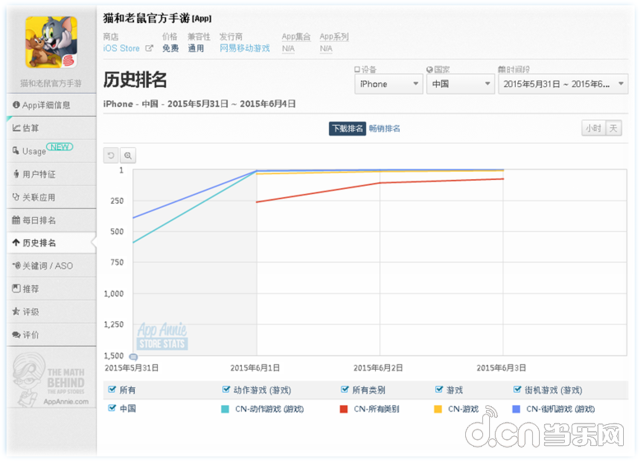Open the 中国 country dropdown
This screenshot has height=461, width=640.
(460, 84)
